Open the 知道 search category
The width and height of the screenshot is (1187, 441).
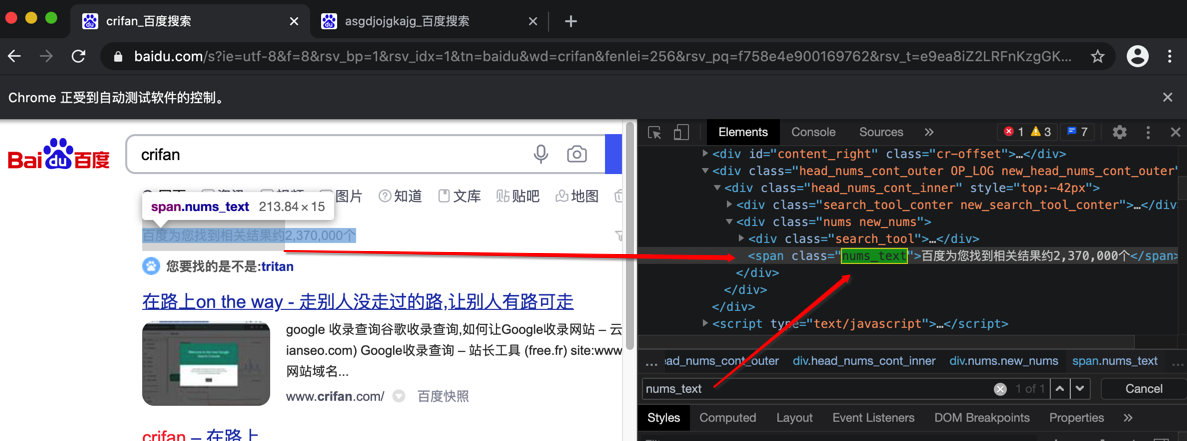[400, 197]
